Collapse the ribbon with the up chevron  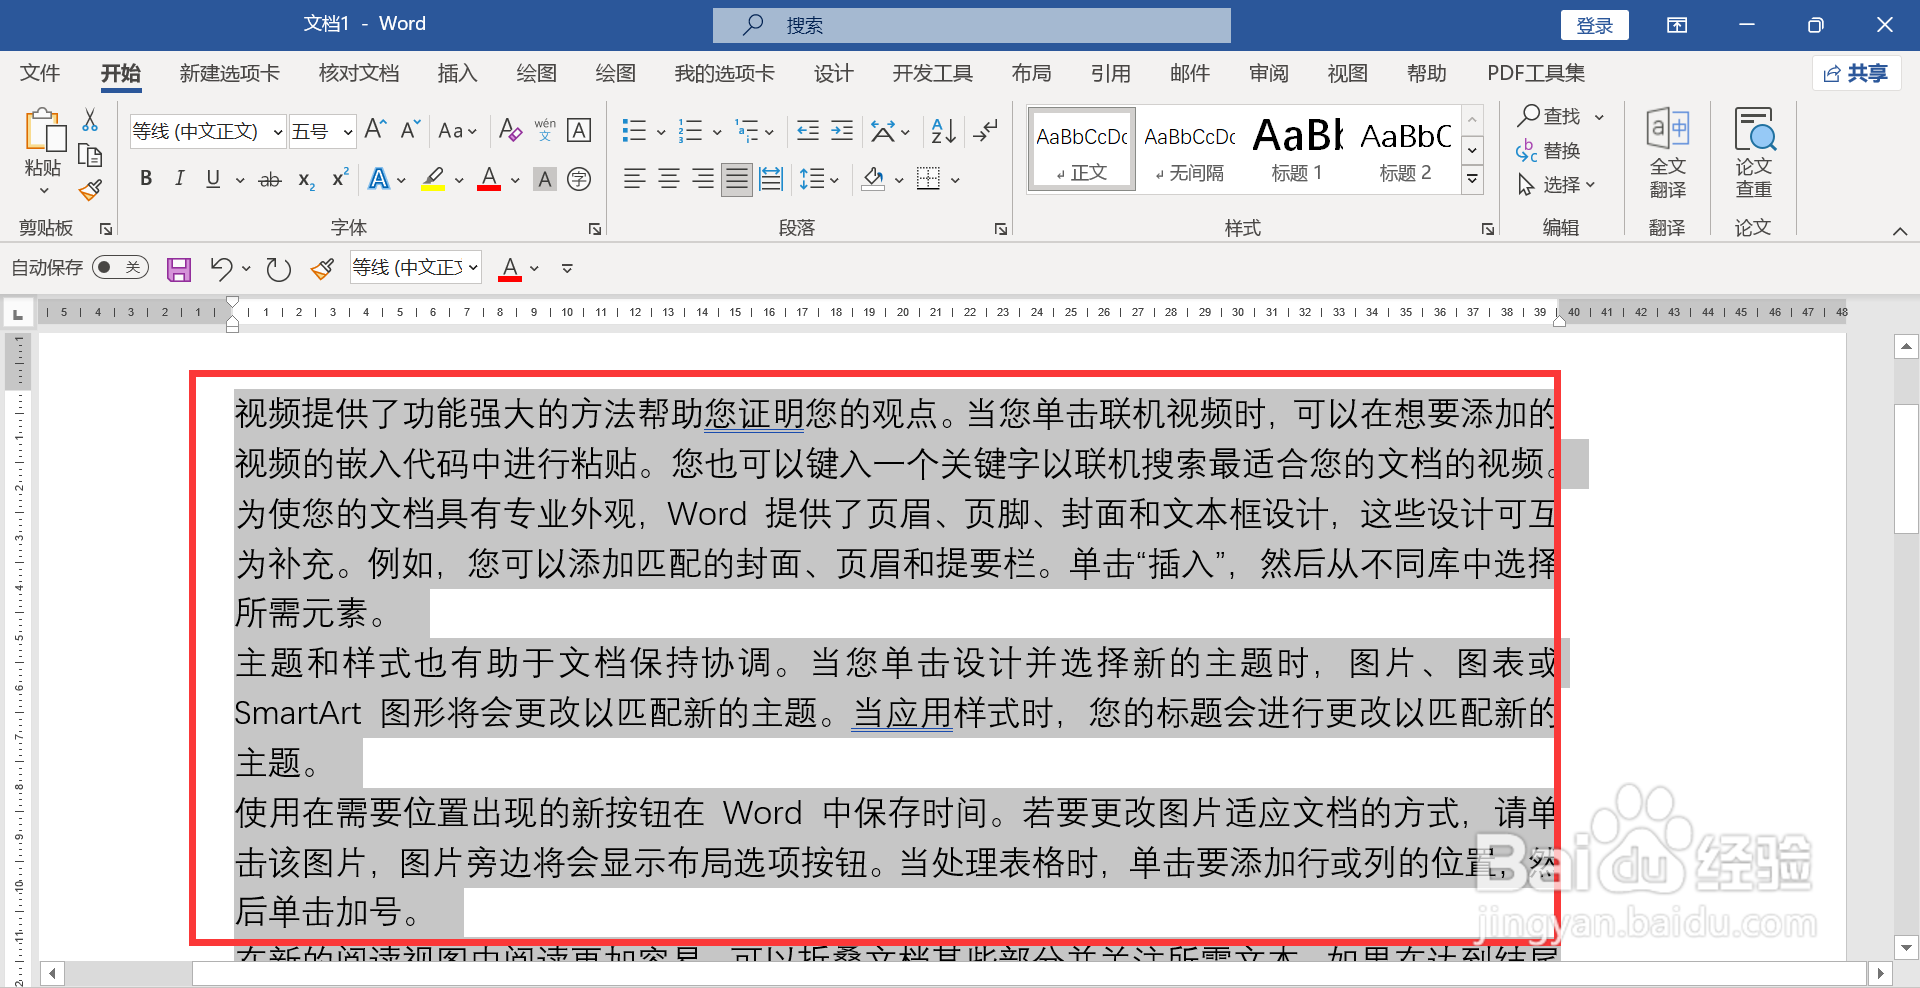[x=1899, y=231]
